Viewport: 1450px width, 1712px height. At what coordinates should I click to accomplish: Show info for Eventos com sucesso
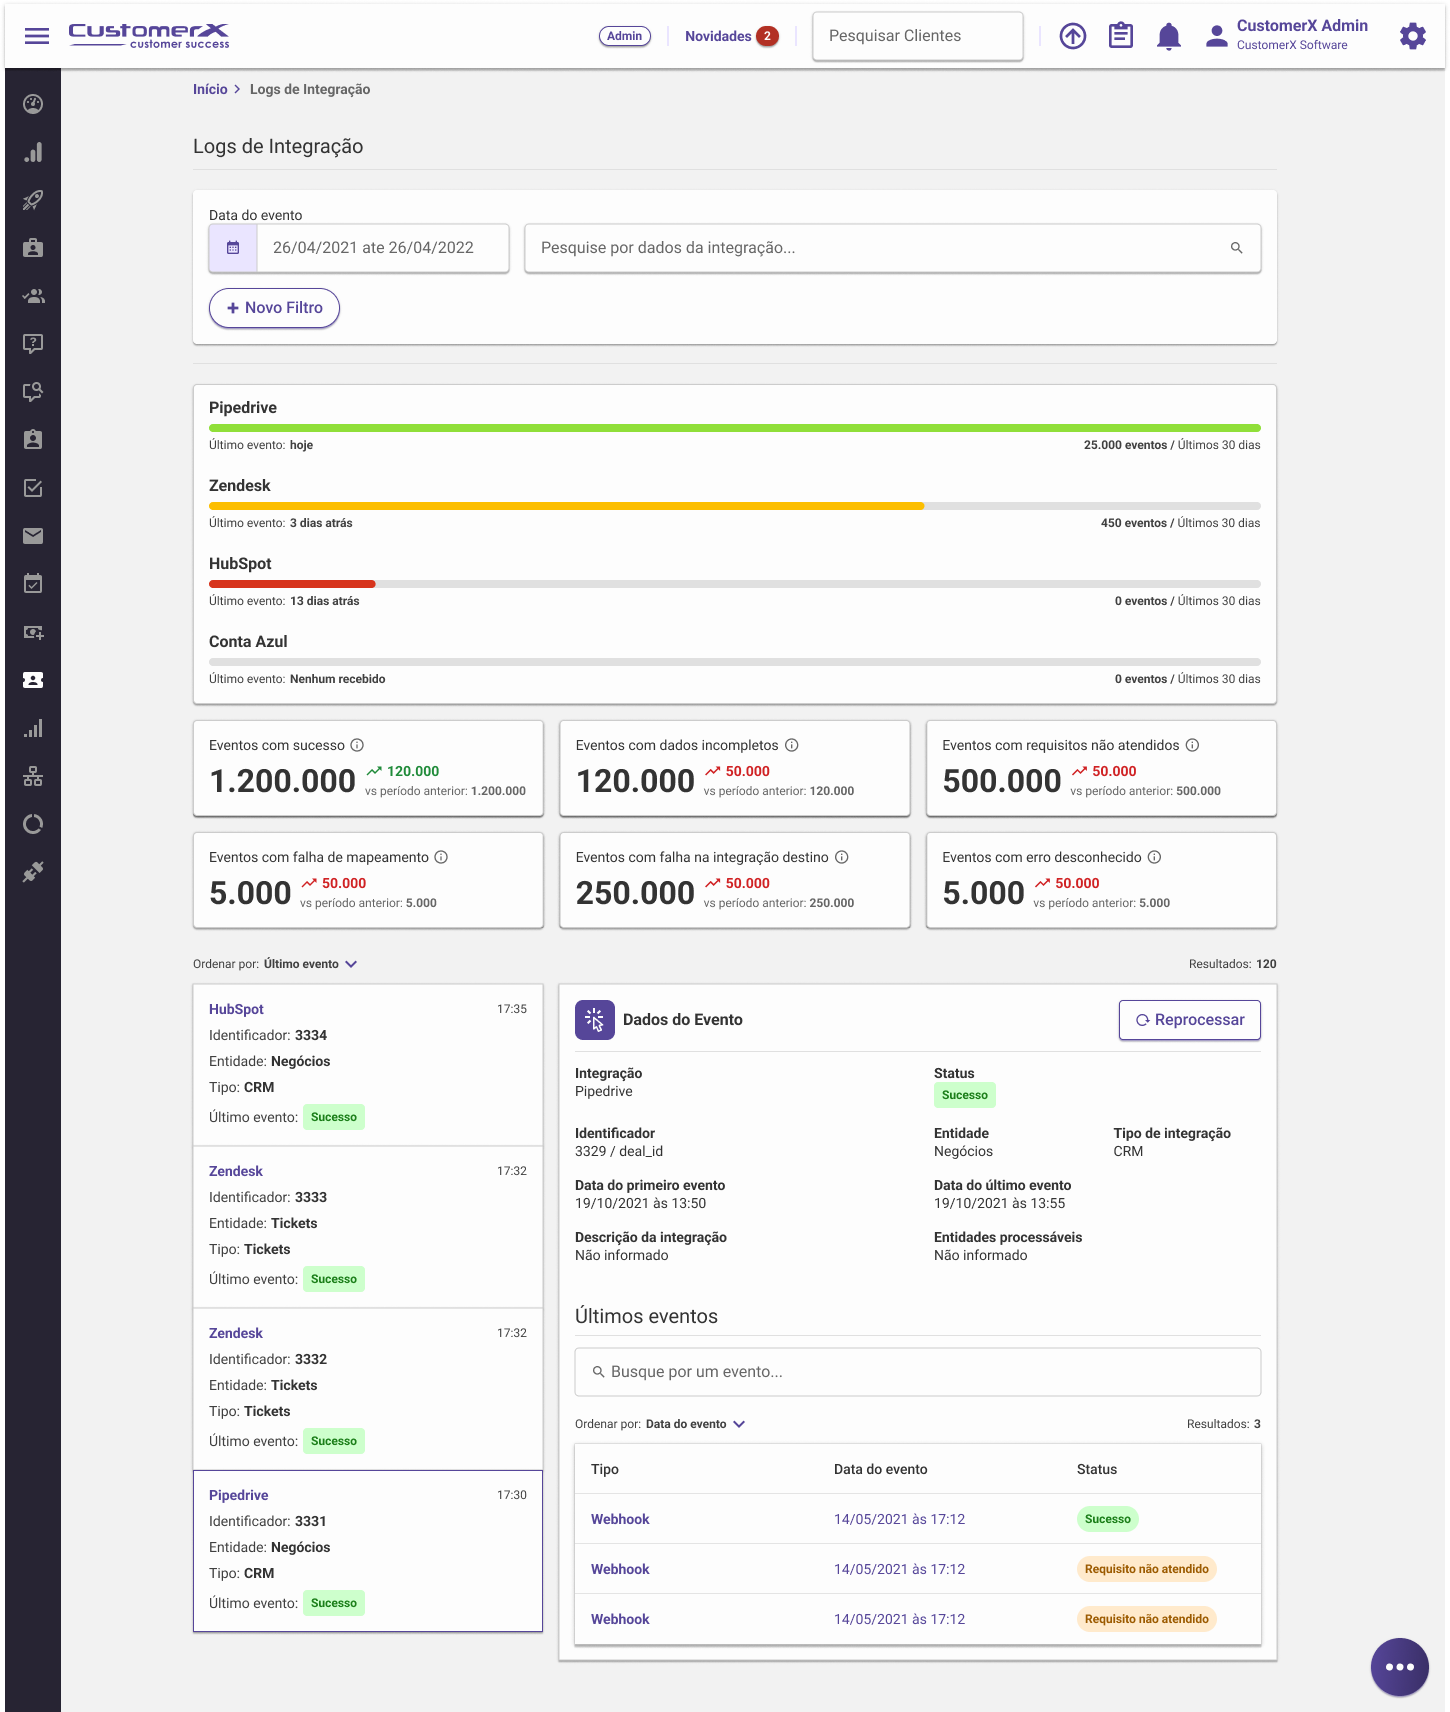point(357,745)
